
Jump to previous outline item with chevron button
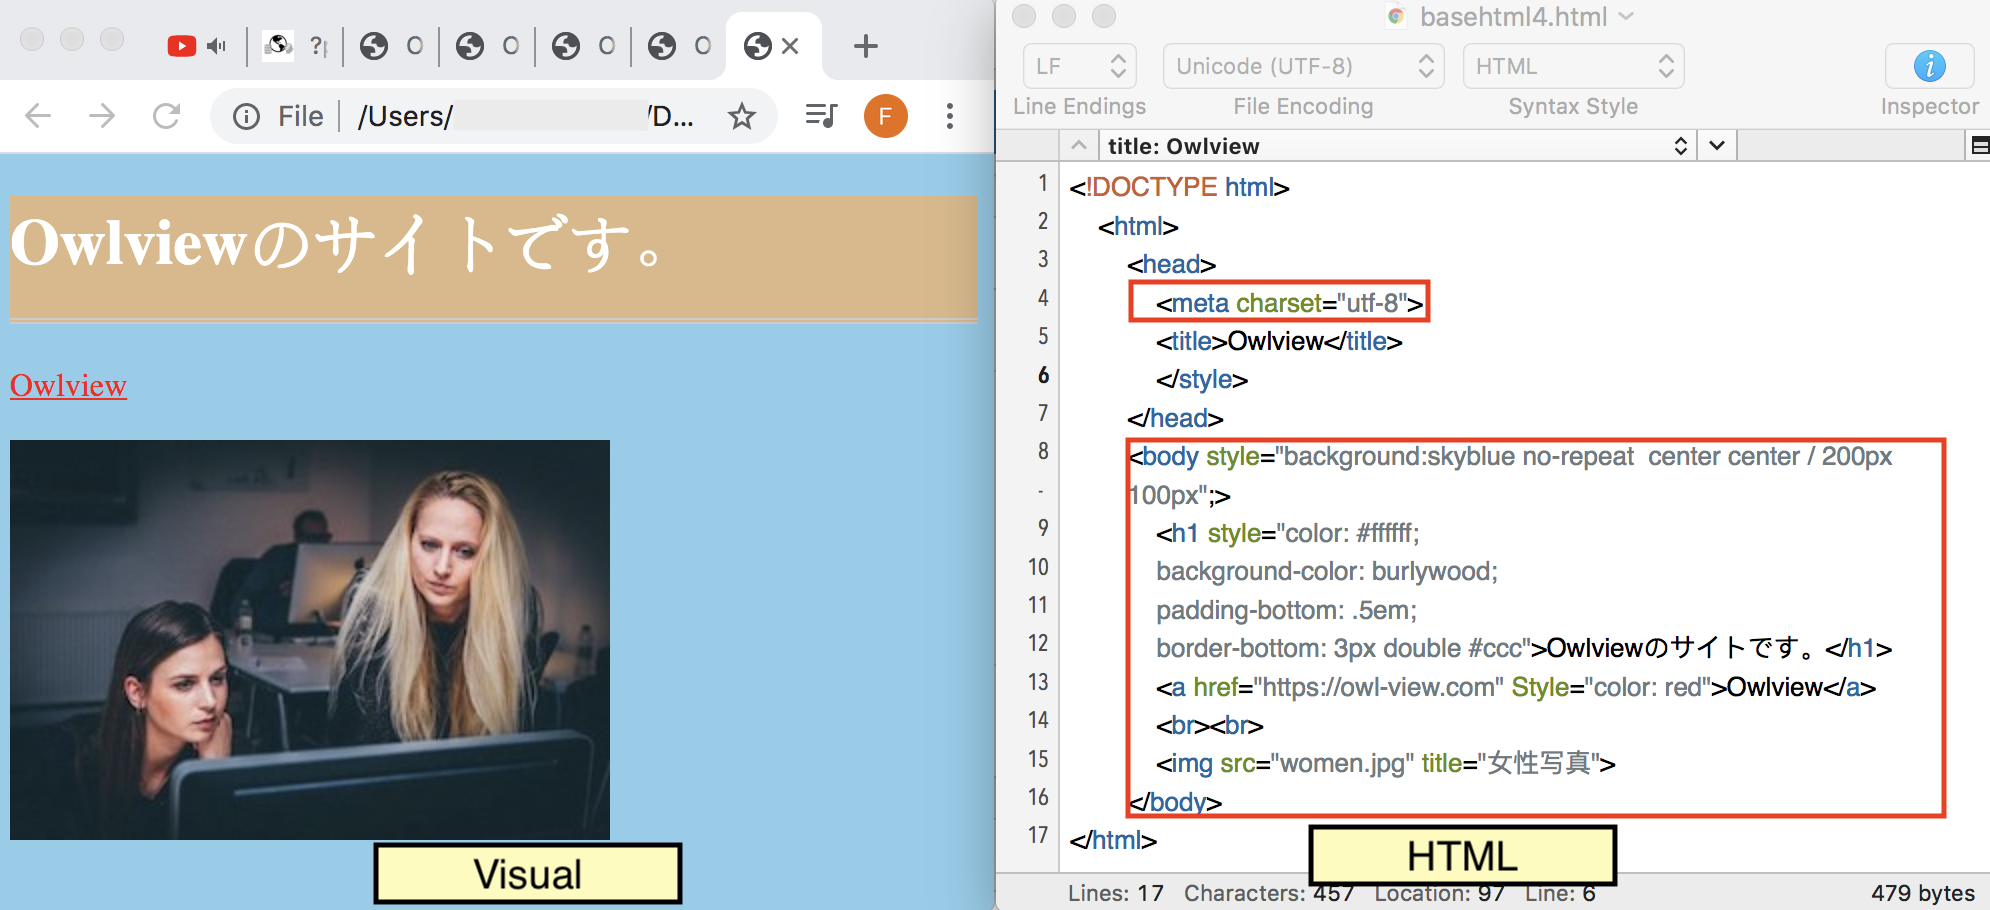1078,146
